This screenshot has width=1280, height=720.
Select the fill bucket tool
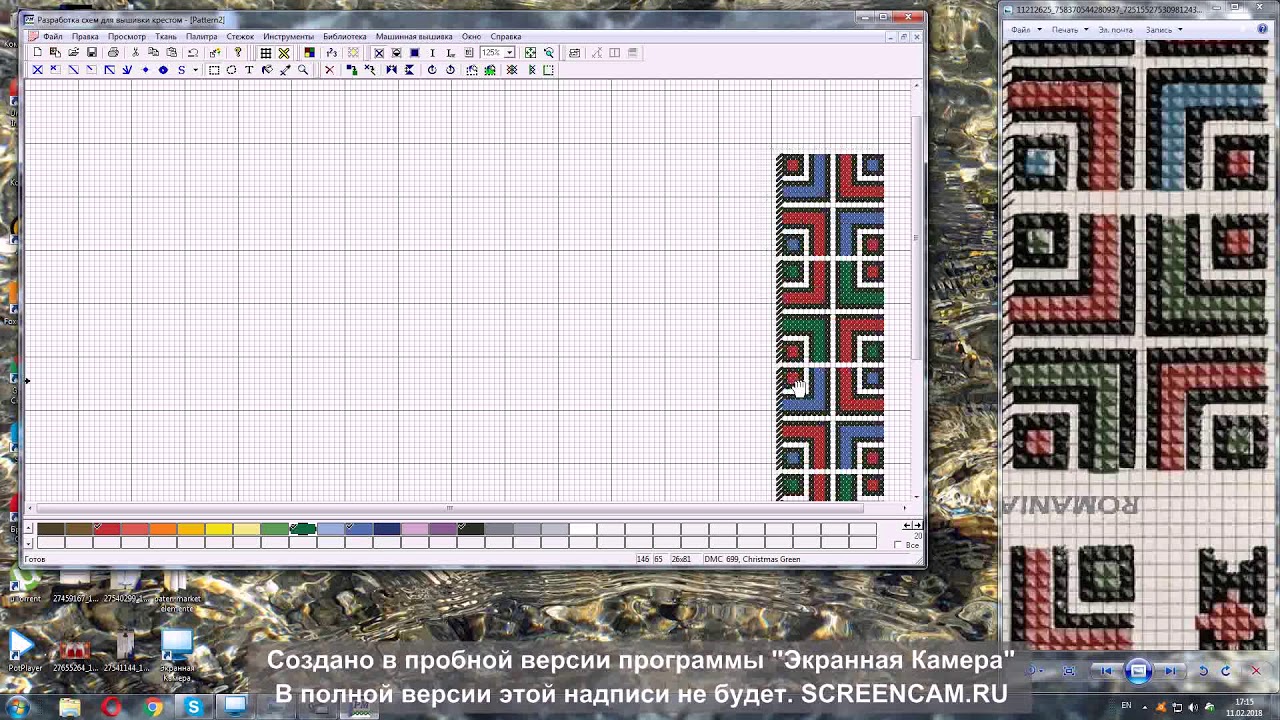(267, 70)
